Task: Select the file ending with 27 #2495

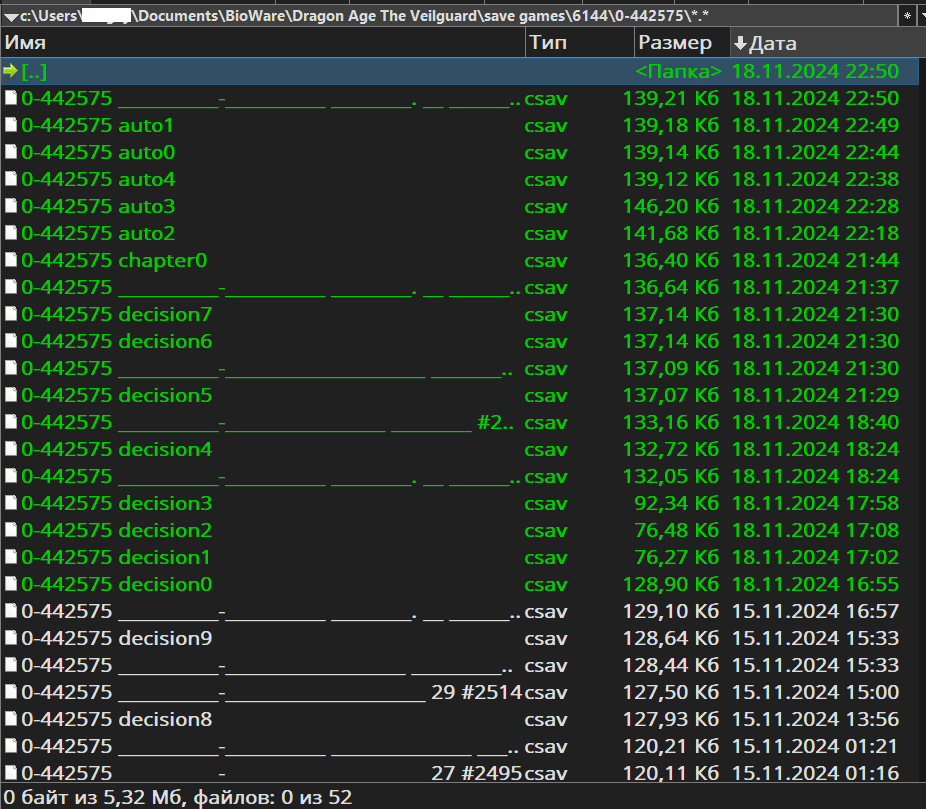Action: (272, 773)
